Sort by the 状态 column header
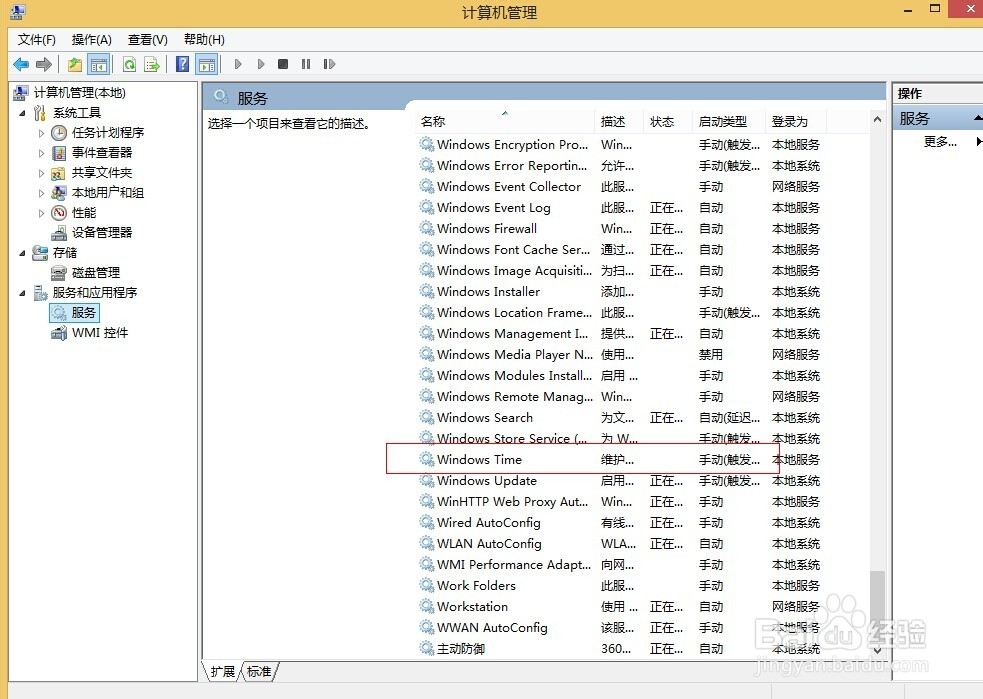The height and width of the screenshot is (699, 983). (x=667, y=122)
